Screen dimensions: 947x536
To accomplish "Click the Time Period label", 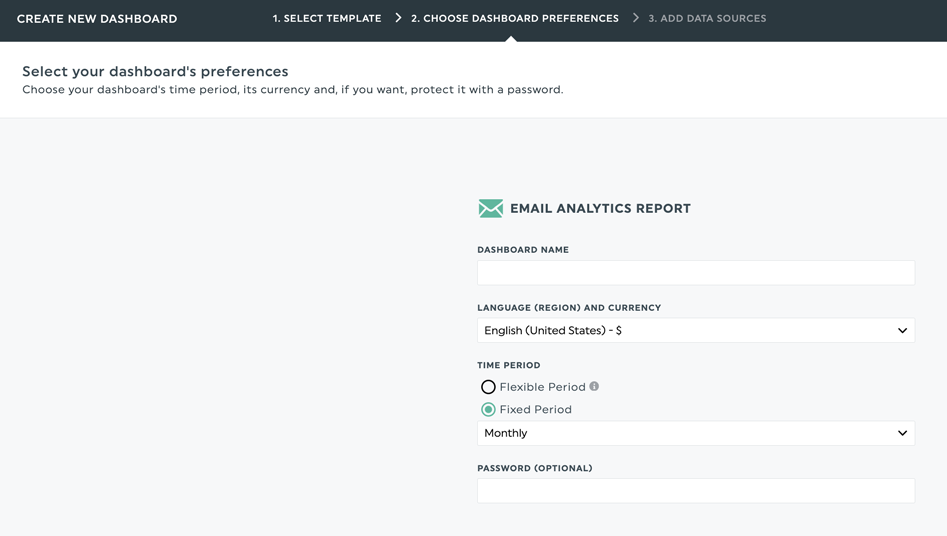I will [x=509, y=365].
